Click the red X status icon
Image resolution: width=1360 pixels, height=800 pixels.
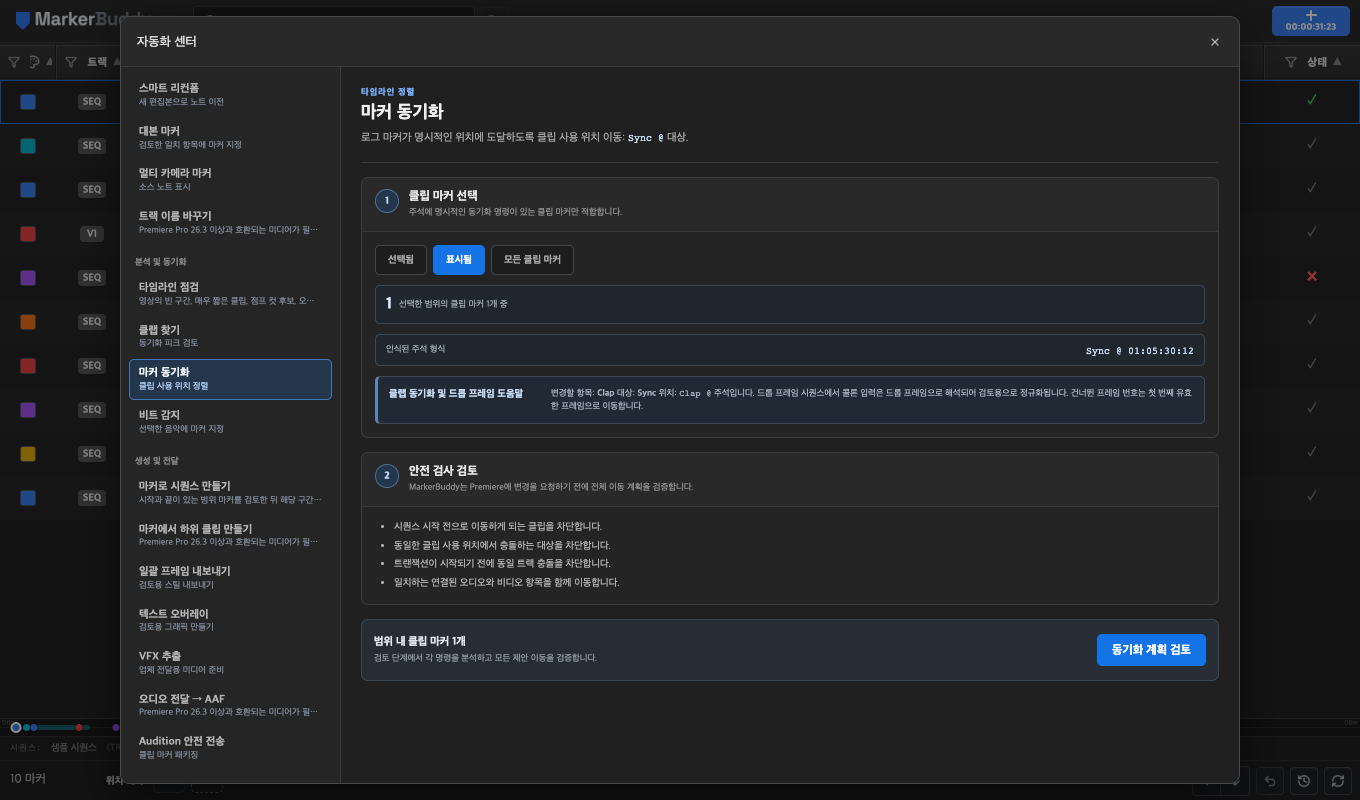[1312, 276]
